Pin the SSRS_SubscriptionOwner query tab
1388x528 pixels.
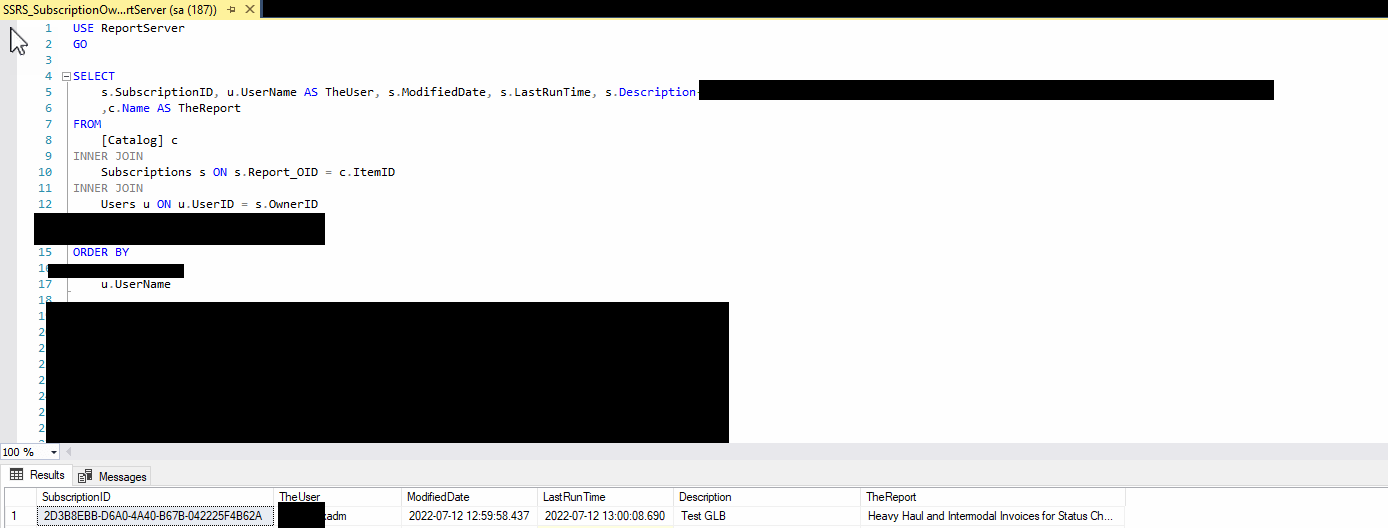point(231,9)
